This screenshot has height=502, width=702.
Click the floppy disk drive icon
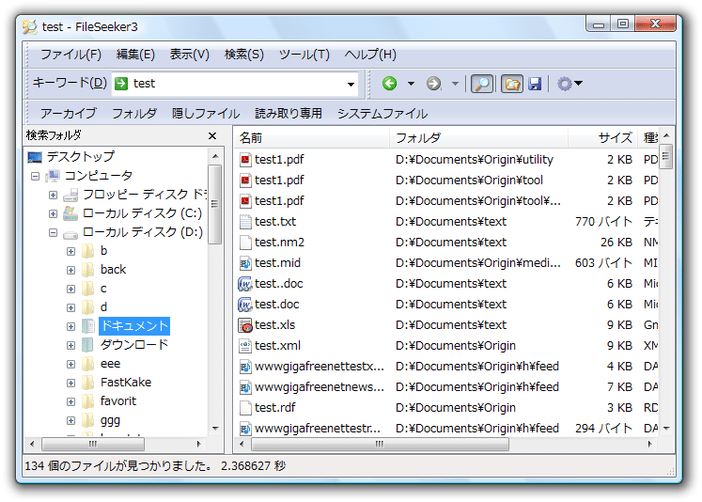pyautogui.click(x=70, y=195)
